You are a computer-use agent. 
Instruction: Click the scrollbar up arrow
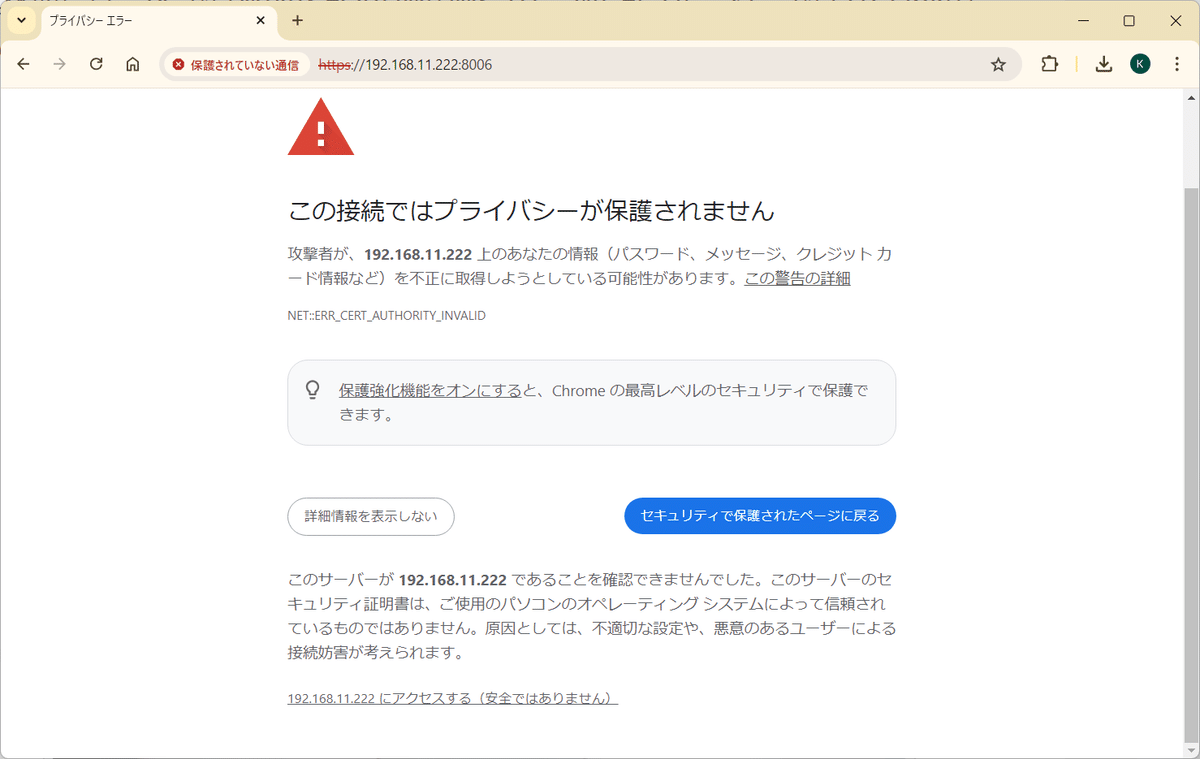tap(1191, 97)
